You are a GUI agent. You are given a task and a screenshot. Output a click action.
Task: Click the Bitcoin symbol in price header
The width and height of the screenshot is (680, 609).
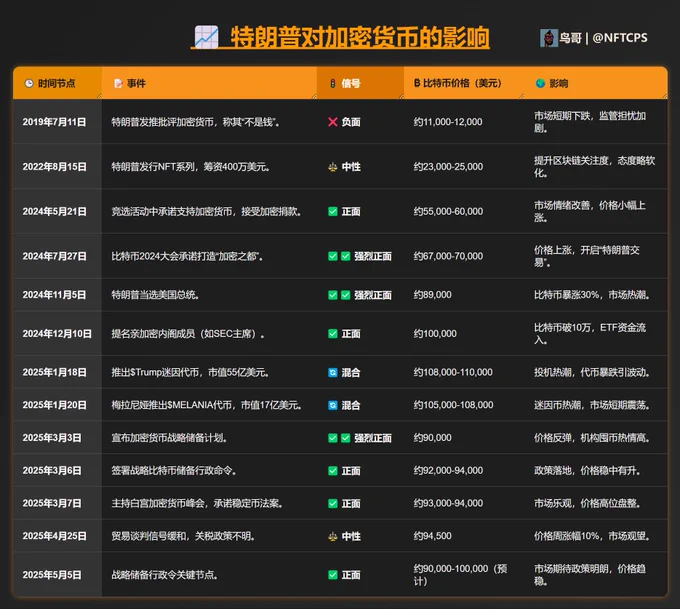[x=417, y=83]
